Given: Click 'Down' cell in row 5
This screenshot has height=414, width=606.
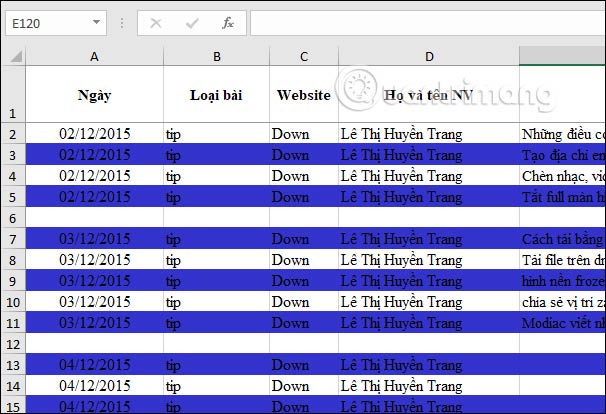Looking at the screenshot, I should point(304,196).
